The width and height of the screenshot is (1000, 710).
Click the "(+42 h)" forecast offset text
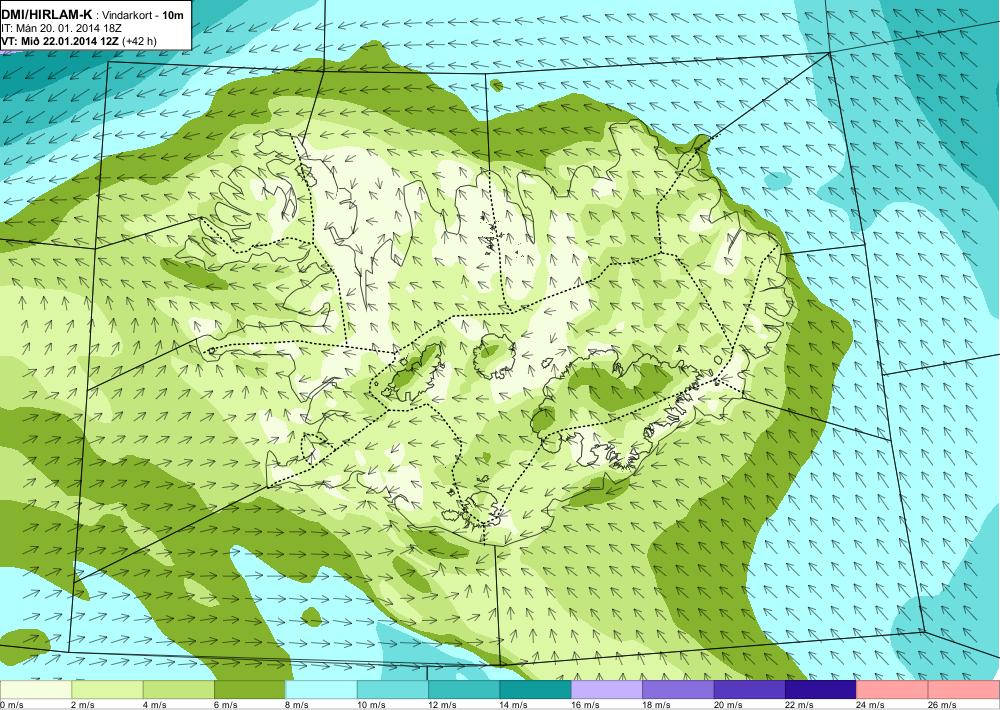139,41
